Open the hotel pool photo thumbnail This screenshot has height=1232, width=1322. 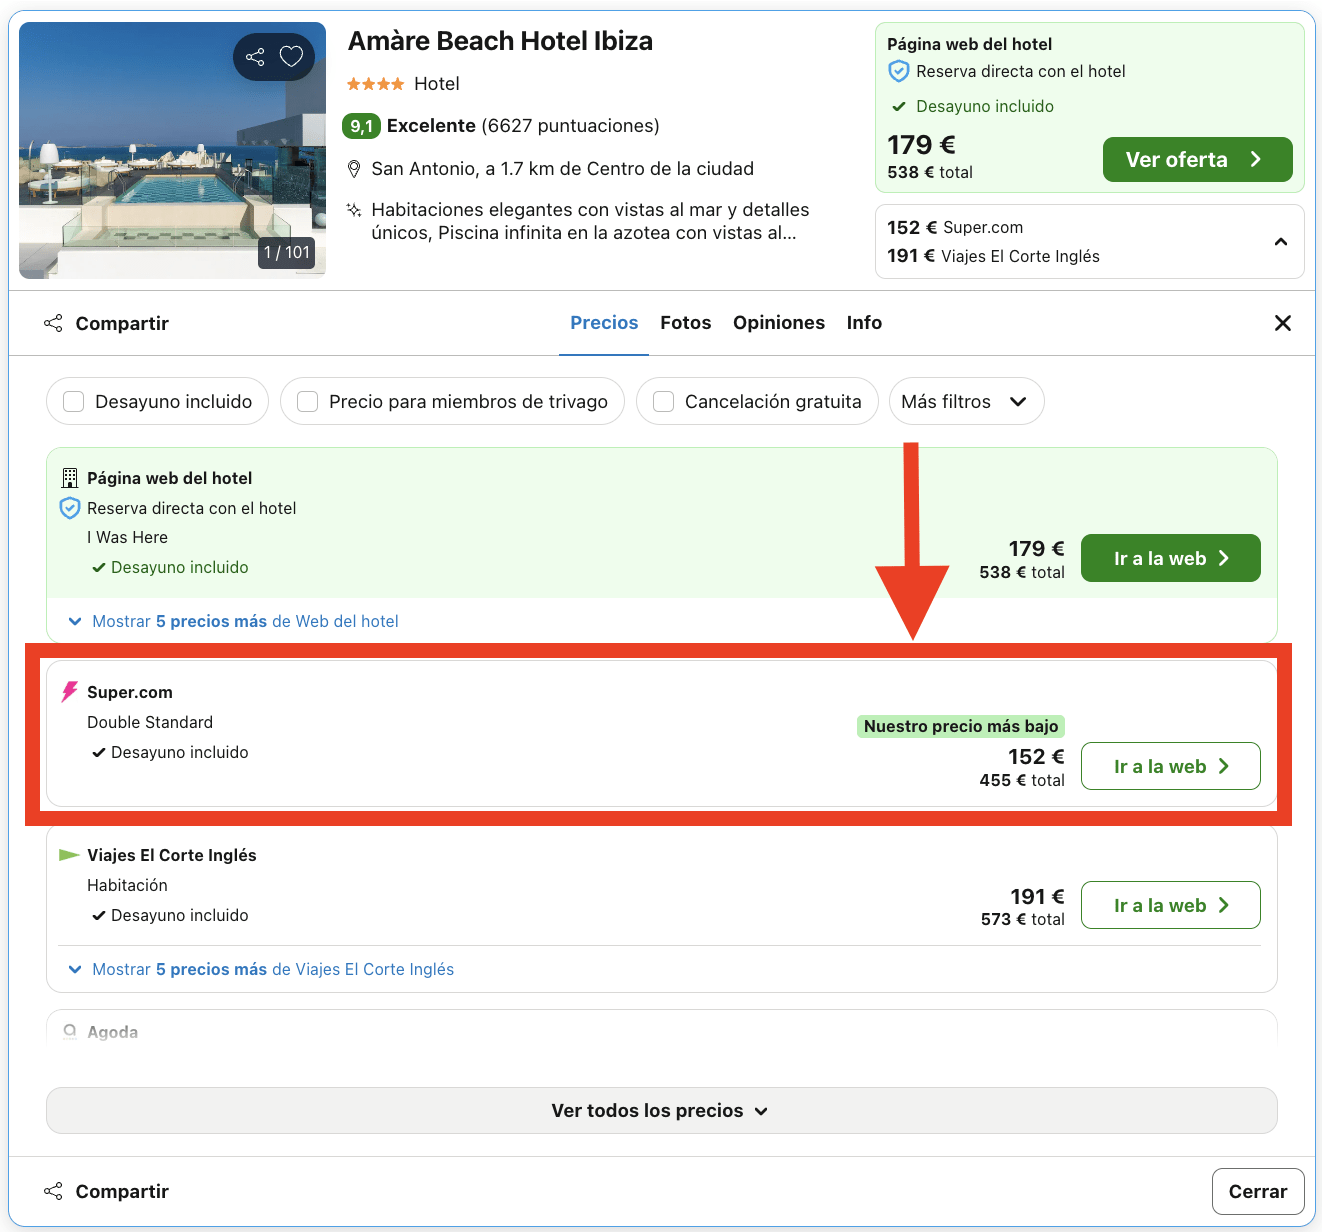172,150
